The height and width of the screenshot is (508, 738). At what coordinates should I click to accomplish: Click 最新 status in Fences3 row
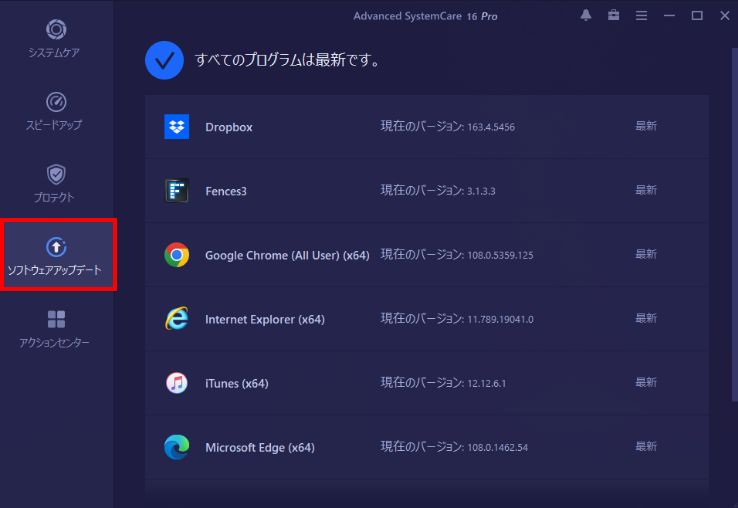646,190
